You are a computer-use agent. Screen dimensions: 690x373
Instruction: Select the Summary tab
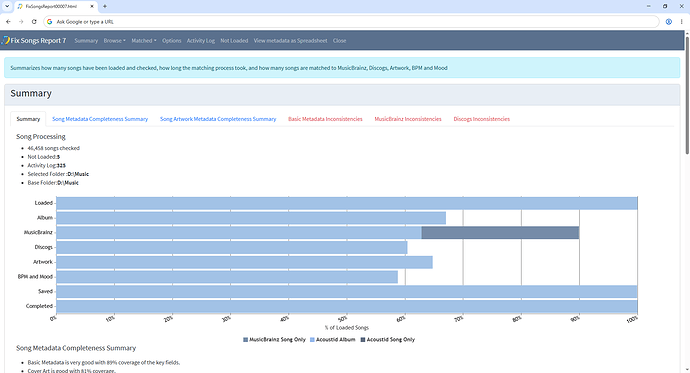tap(28, 119)
